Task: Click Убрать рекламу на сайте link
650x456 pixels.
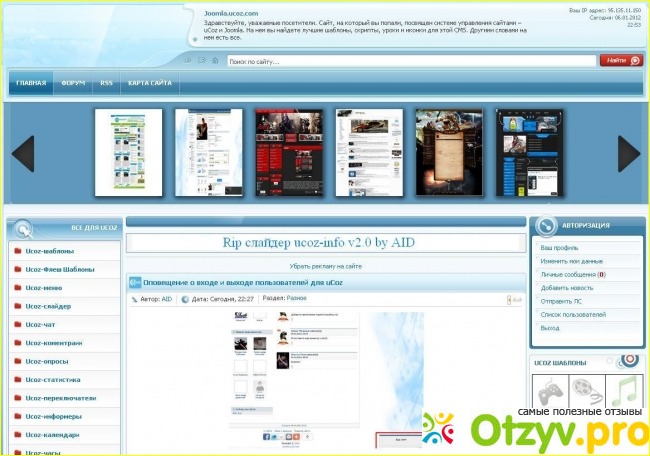Action: (x=325, y=266)
